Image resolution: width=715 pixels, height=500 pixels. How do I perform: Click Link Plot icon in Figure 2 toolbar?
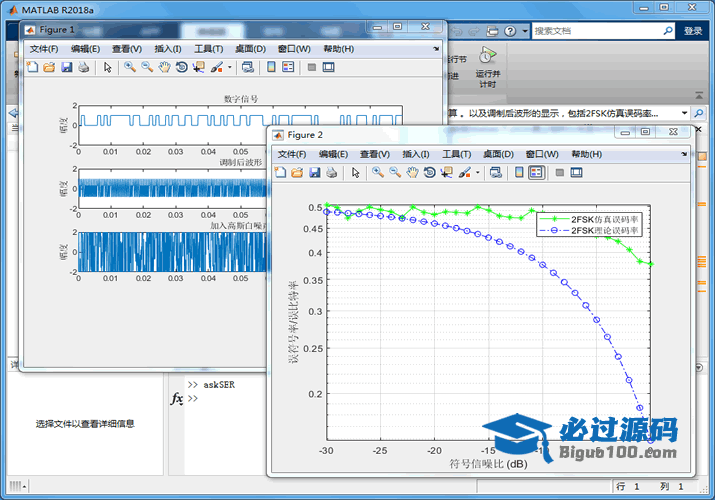click(496, 173)
